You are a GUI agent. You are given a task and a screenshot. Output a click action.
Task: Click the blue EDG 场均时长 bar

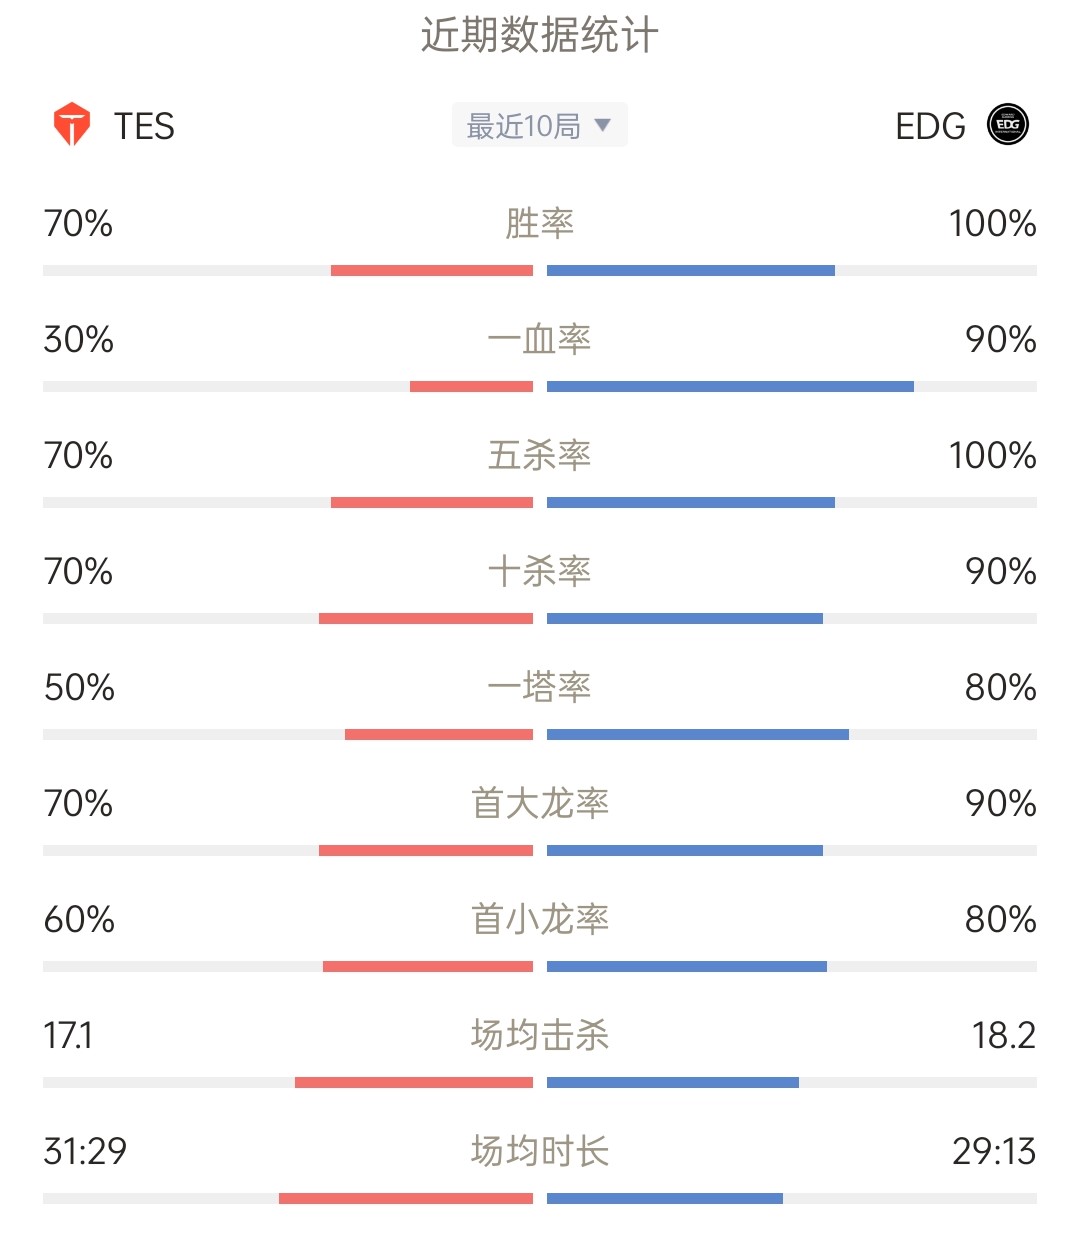click(665, 1199)
